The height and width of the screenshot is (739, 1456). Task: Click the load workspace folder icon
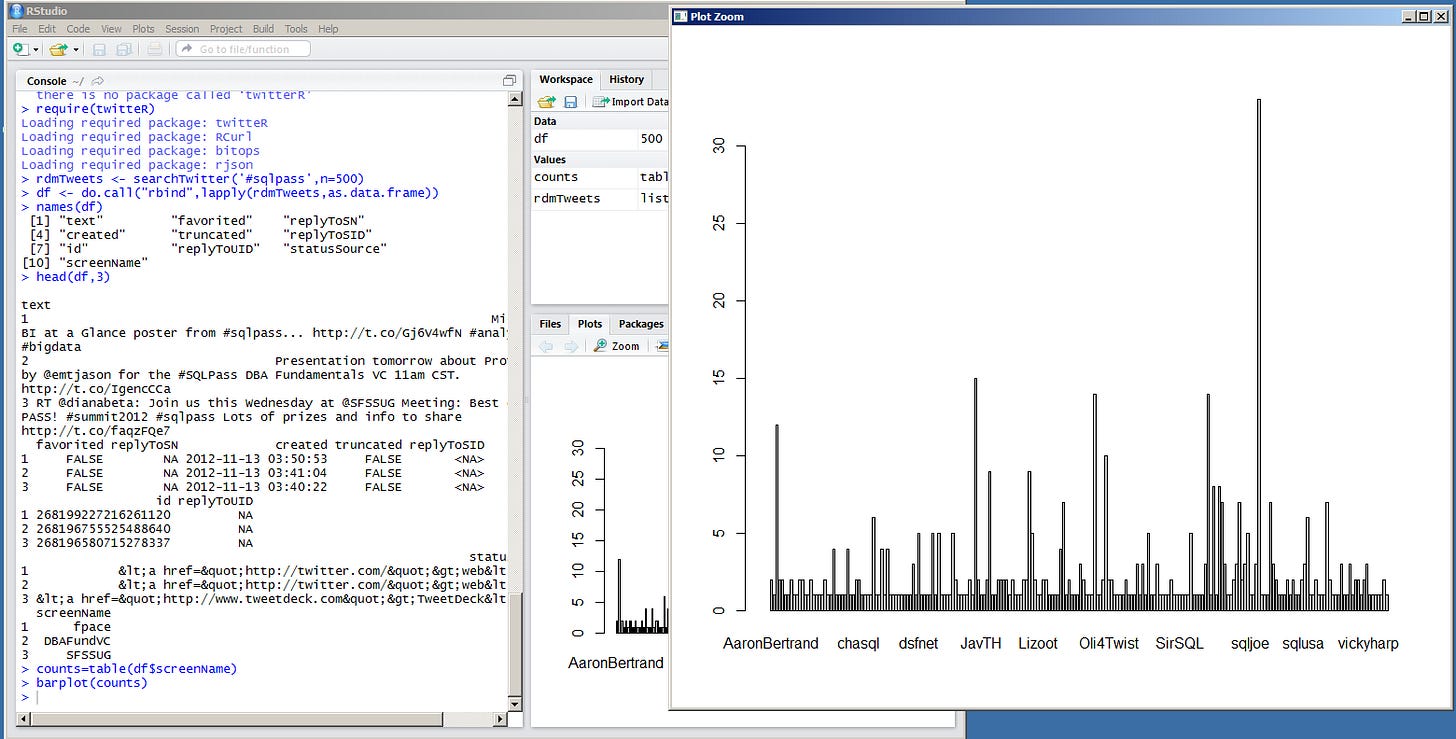(x=546, y=101)
